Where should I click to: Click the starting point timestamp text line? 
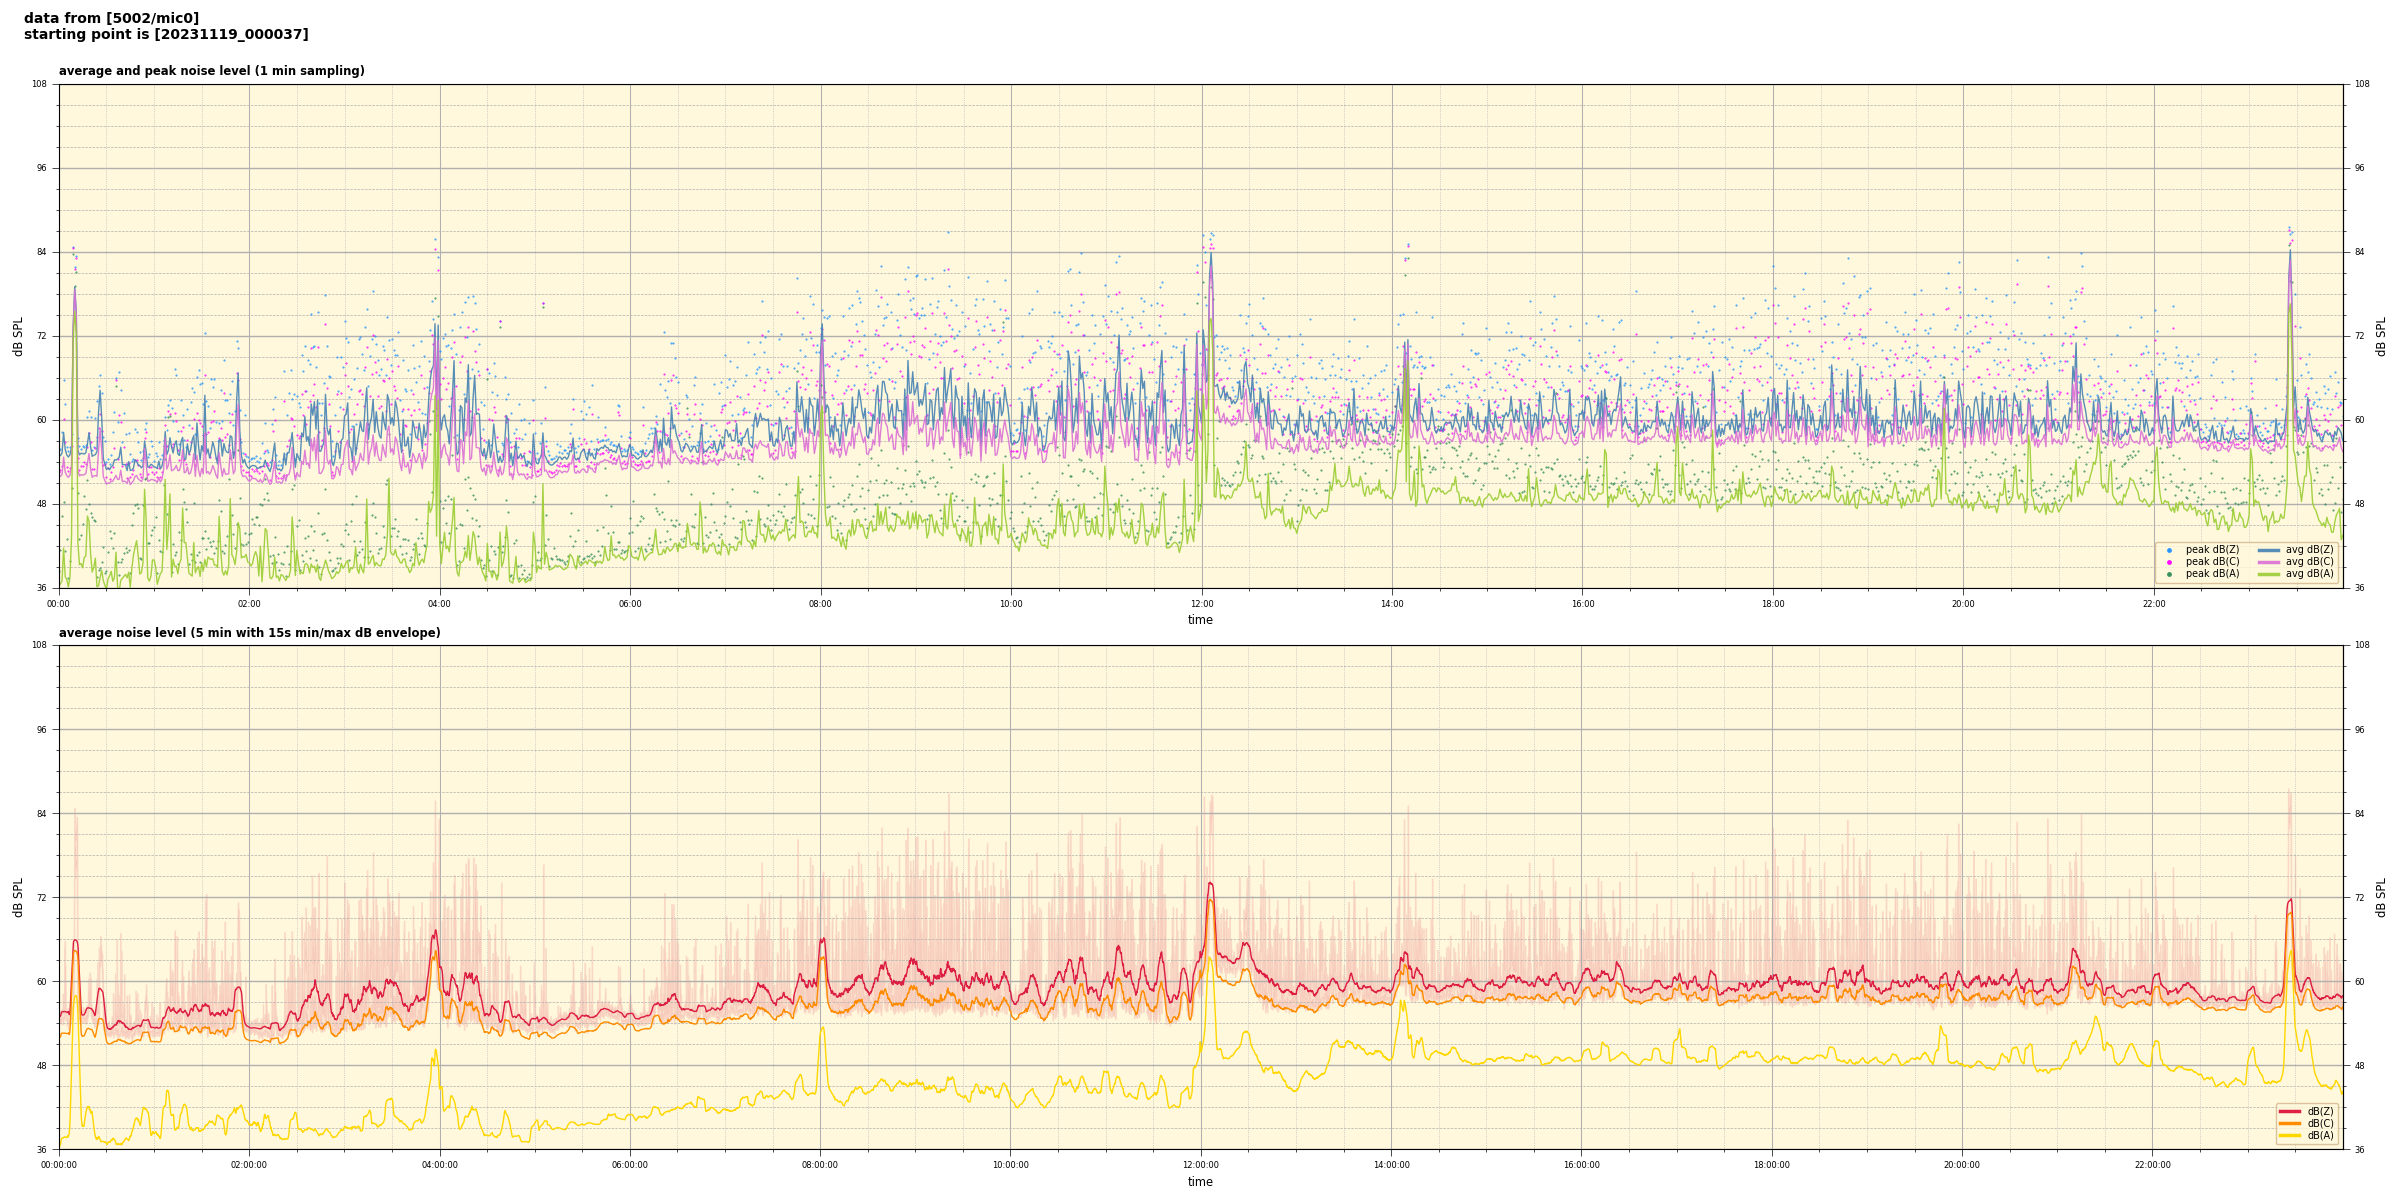166,35
